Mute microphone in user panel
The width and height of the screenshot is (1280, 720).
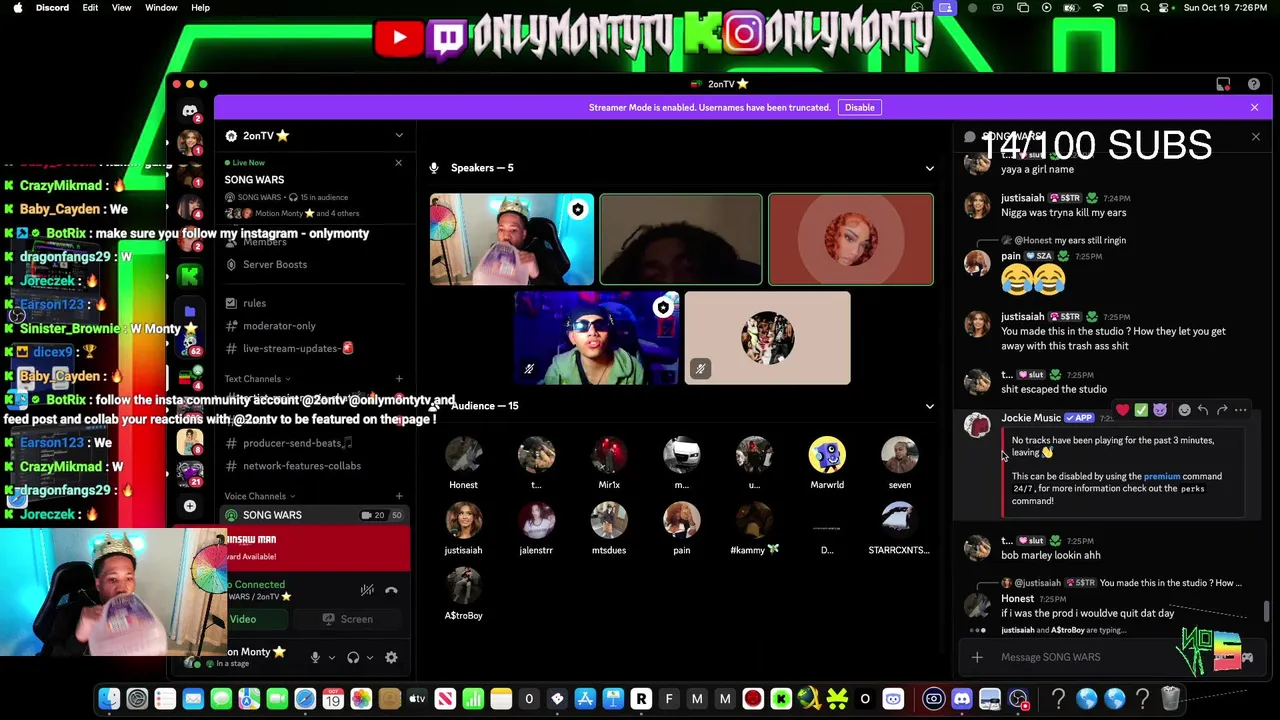[315, 657]
